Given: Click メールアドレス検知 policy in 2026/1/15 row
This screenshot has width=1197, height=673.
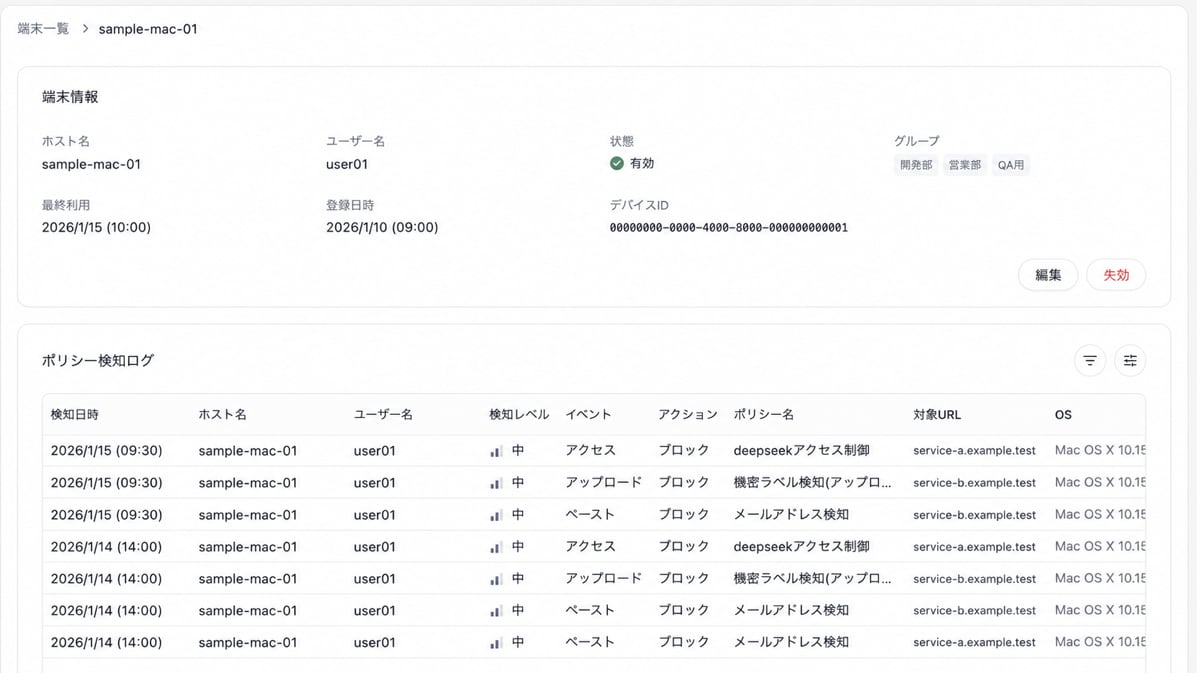Looking at the screenshot, I should pyautogui.click(x=791, y=515).
